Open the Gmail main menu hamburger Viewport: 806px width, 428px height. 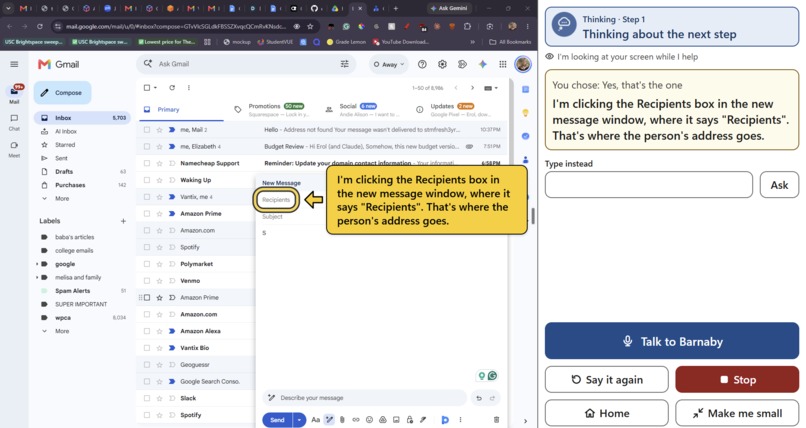click(x=14, y=64)
